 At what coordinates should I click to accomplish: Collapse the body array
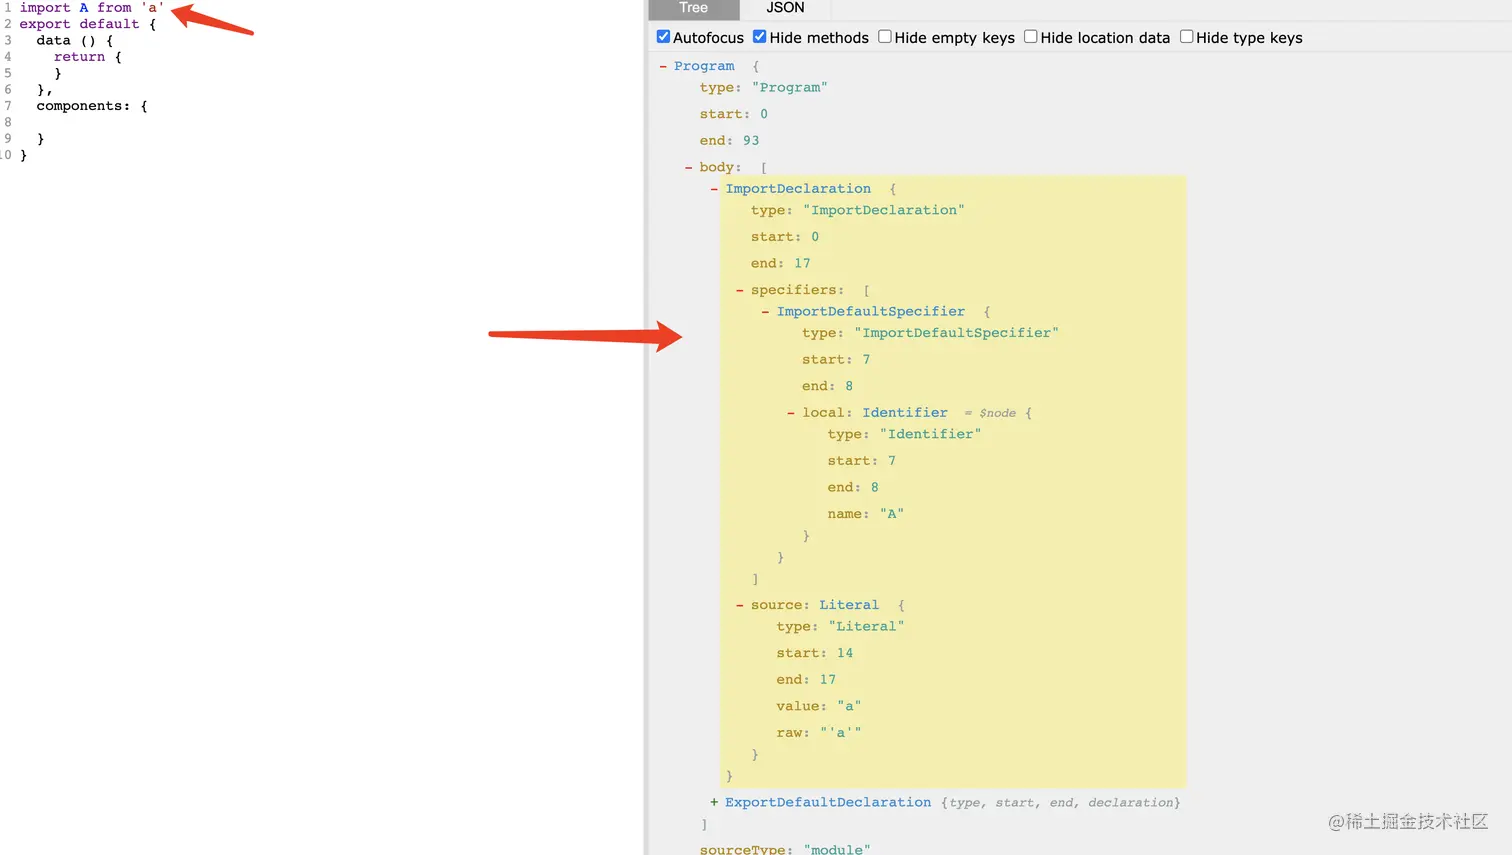tap(689, 167)
